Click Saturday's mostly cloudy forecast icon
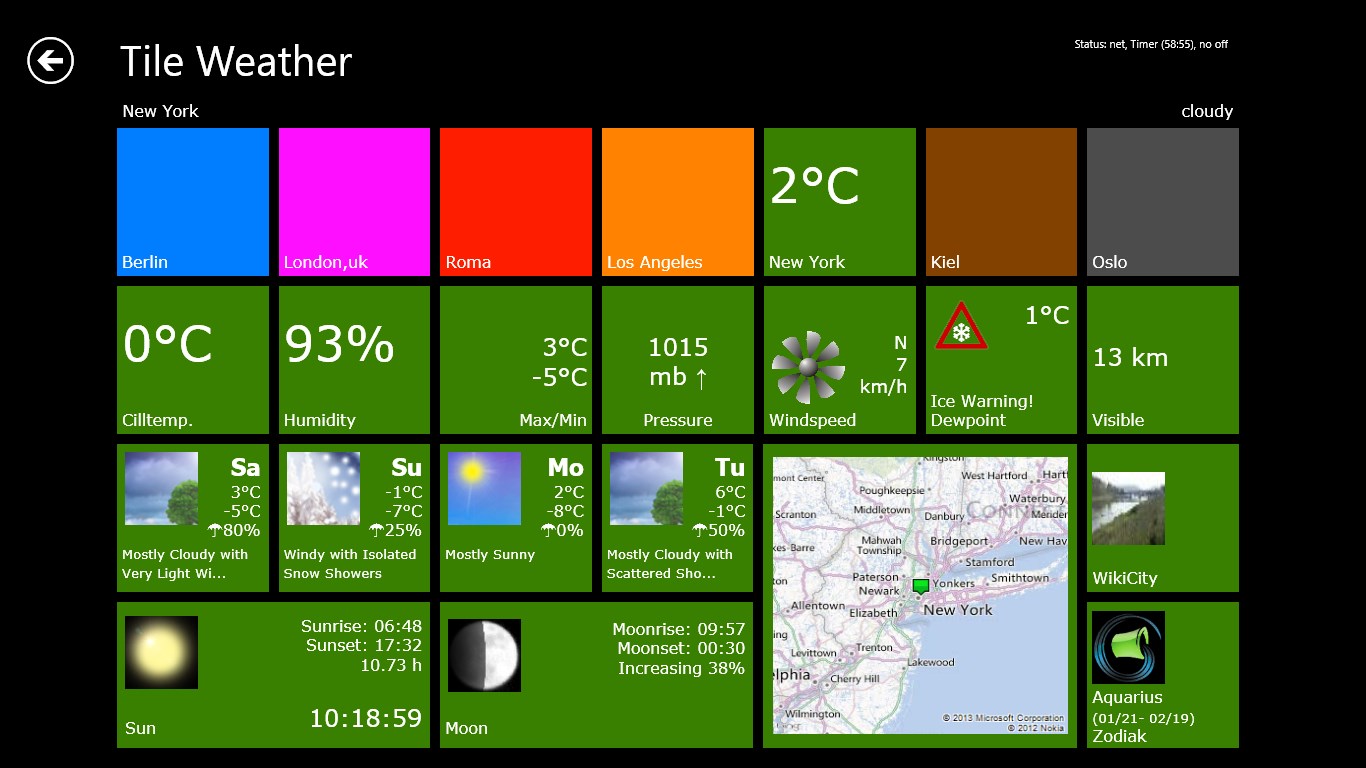The height and width of the screenshot is (768, 1366). [161, 488]
